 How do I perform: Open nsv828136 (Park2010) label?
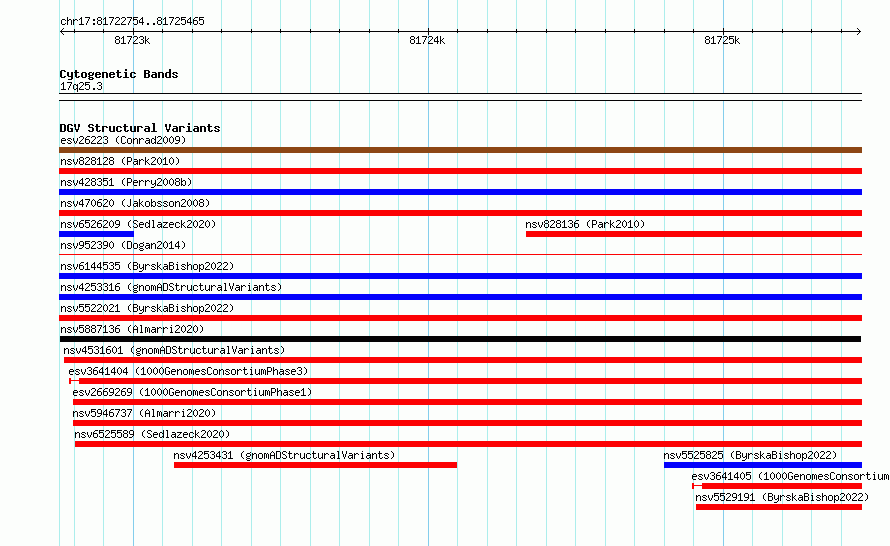(x=585, y=224)
